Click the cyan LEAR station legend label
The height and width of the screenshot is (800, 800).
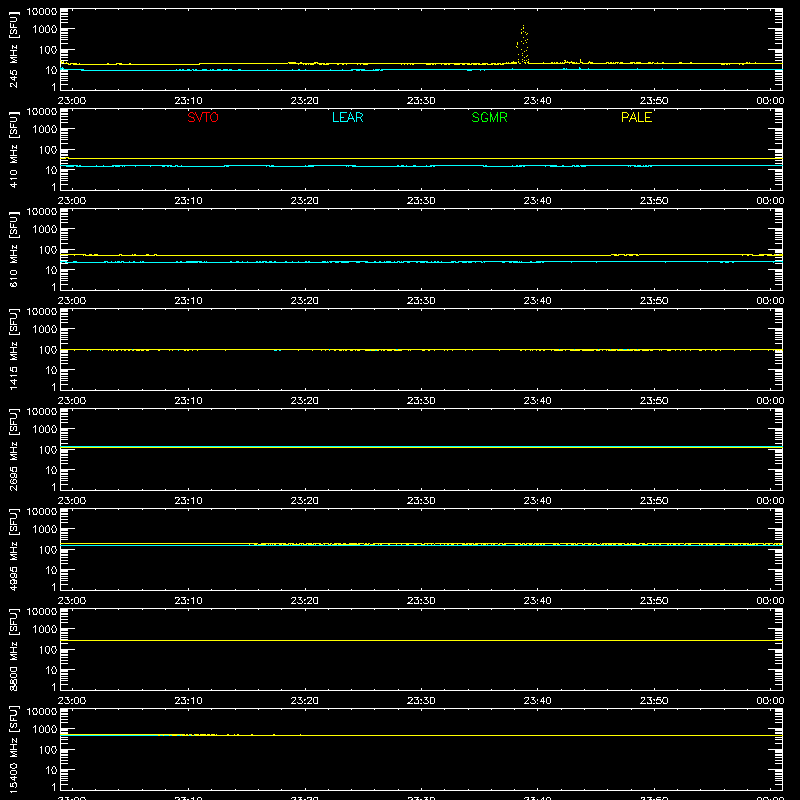(x=347, y=117)
